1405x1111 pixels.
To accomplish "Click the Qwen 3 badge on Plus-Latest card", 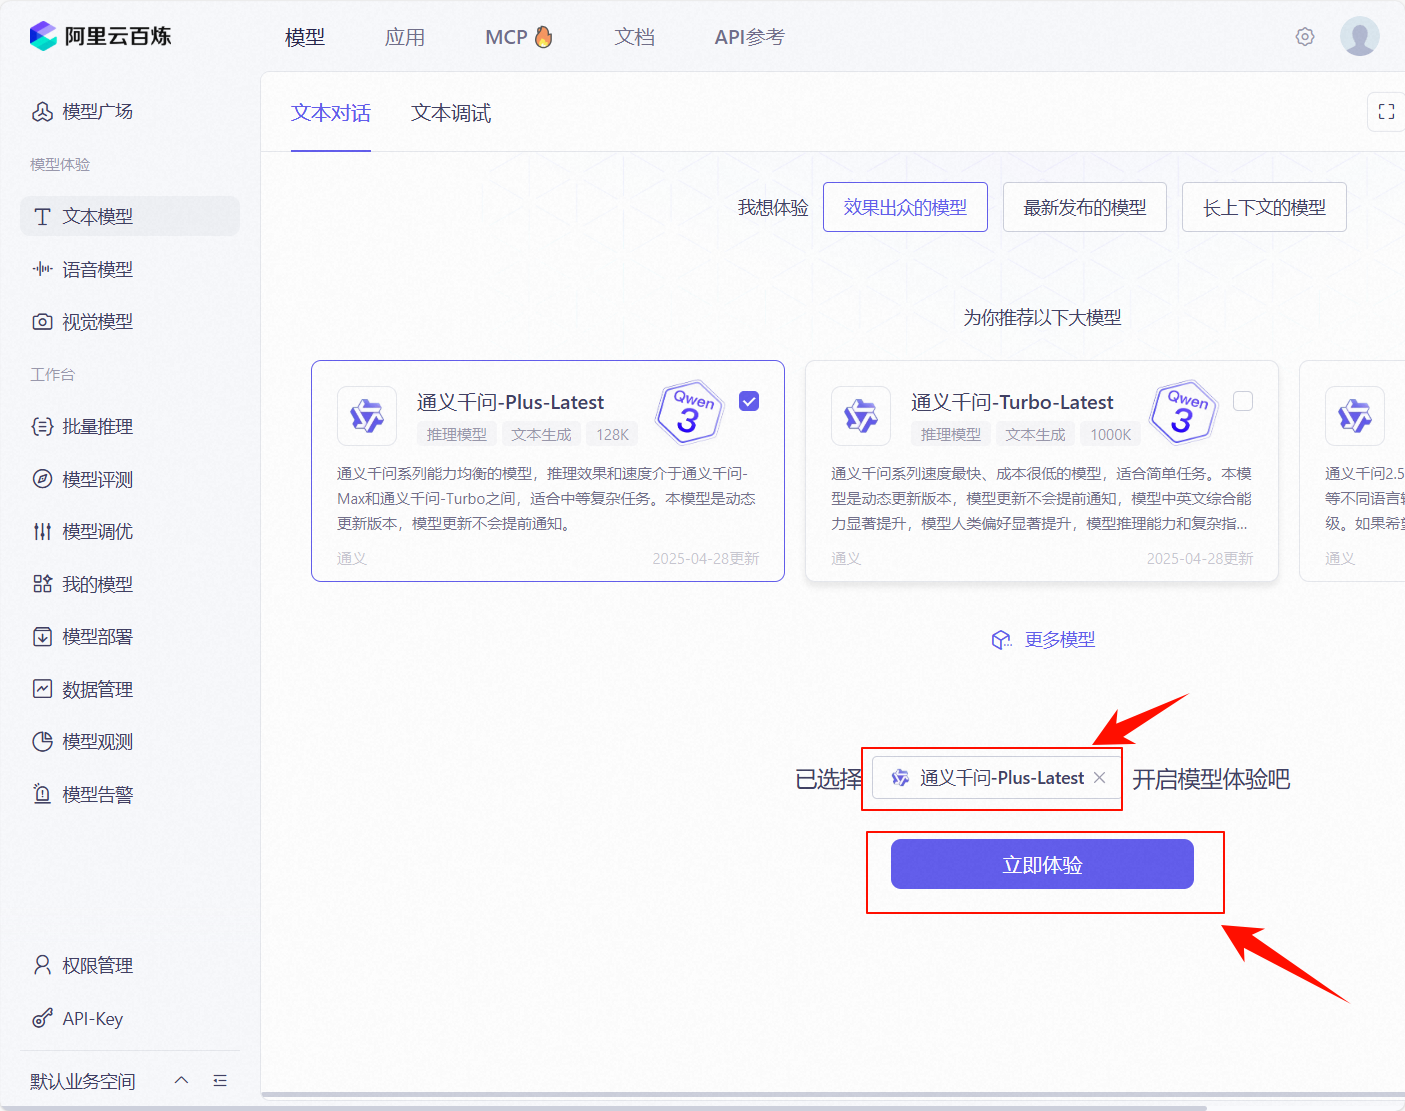I will click(x=689, y=412).
